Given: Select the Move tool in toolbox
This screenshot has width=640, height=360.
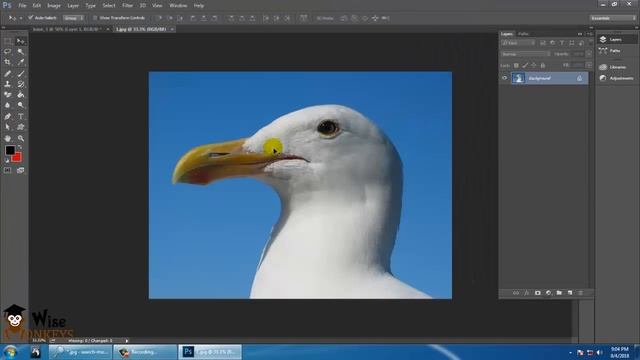Looking at the screenshot, I should click(x=20, y=41).
